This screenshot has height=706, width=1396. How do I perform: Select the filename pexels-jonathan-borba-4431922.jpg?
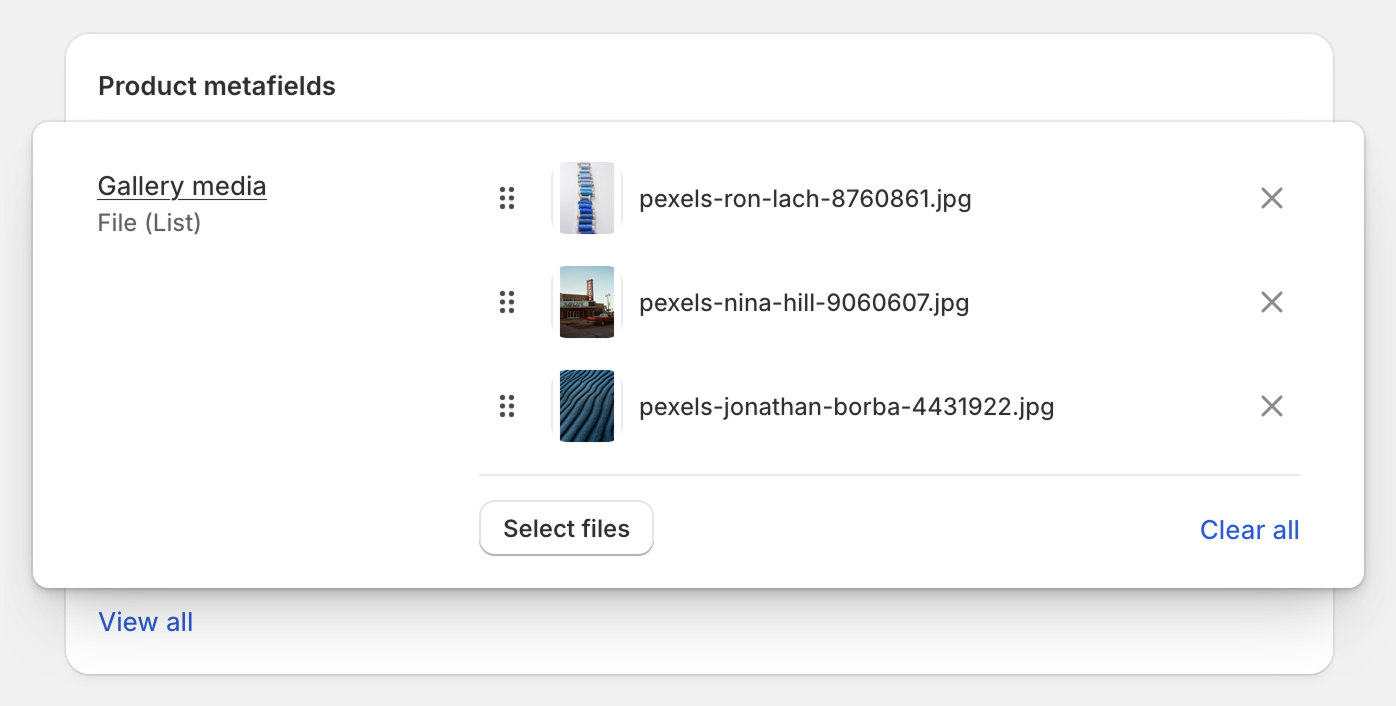click(846, 406)
